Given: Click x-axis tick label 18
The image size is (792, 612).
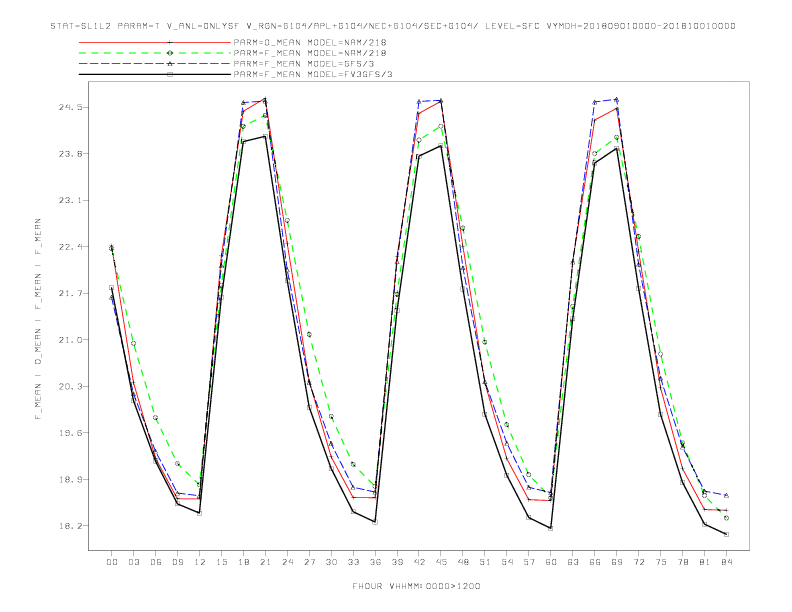Looking at the screenshot, I should click(x=243, y=562).
